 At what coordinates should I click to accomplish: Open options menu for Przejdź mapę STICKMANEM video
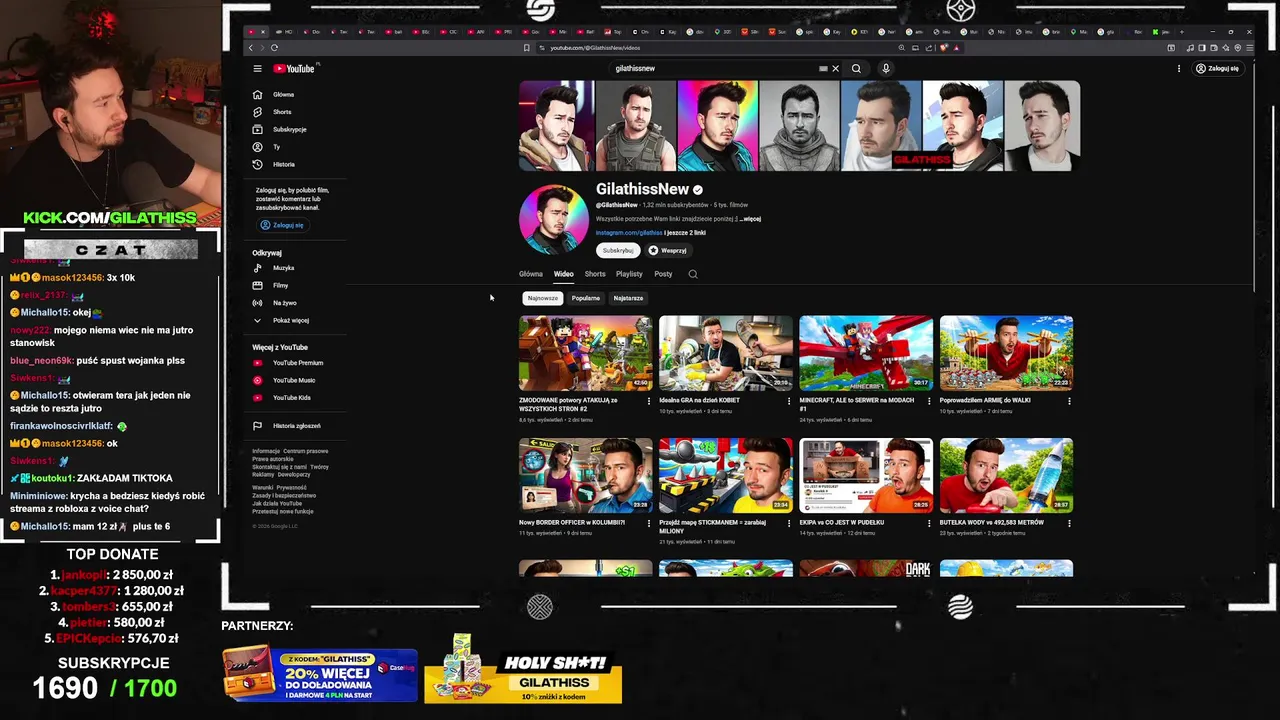pyautogui.click(x=789, y=523)
